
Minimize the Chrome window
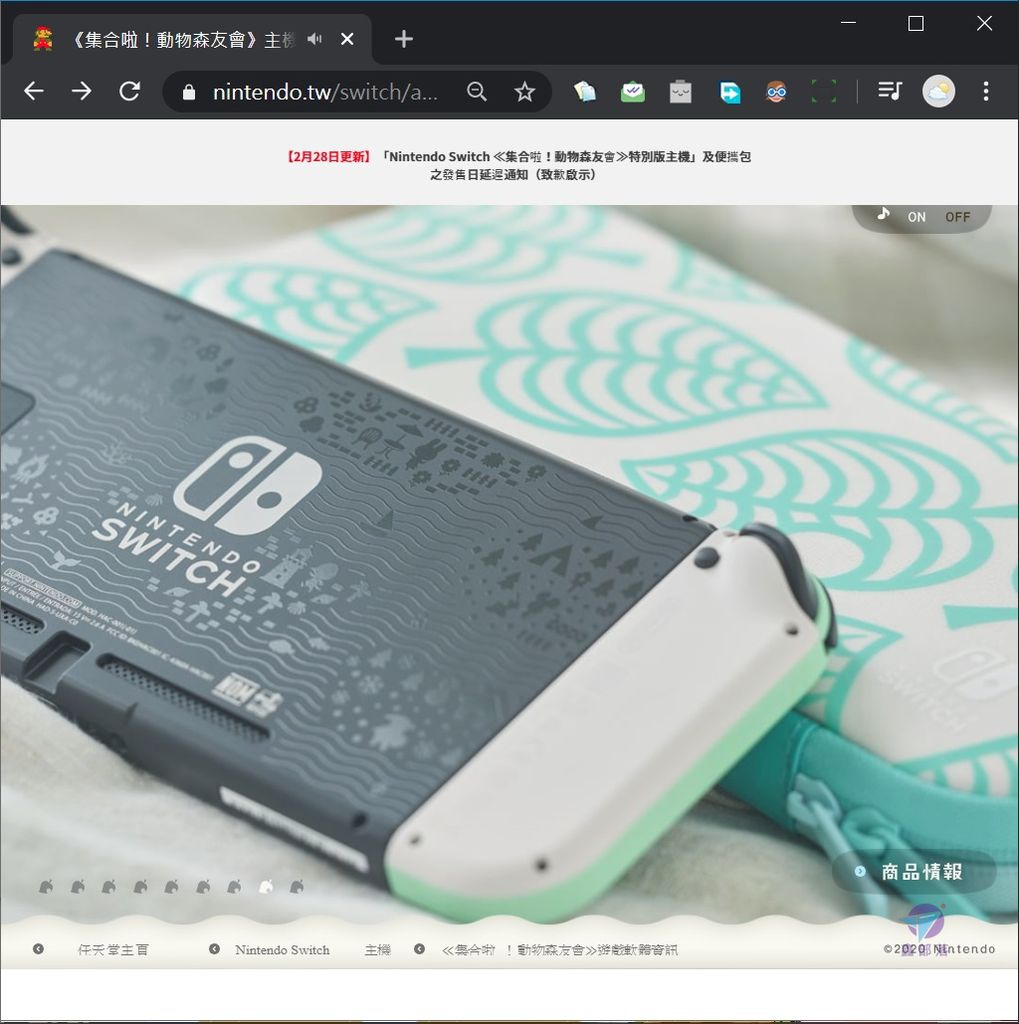848,23
